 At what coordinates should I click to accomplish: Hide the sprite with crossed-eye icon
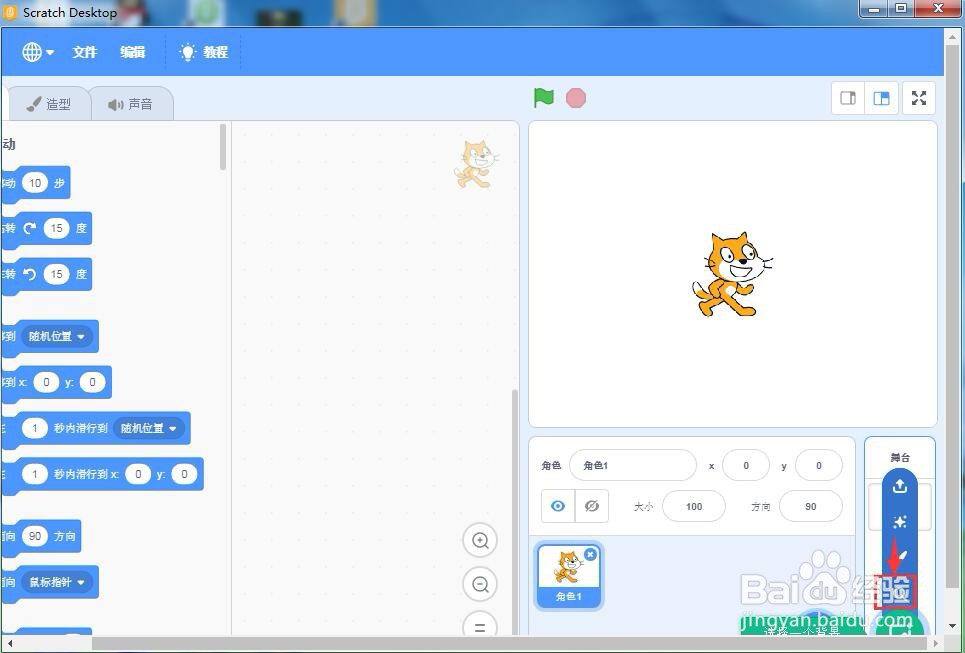(591, 506)
